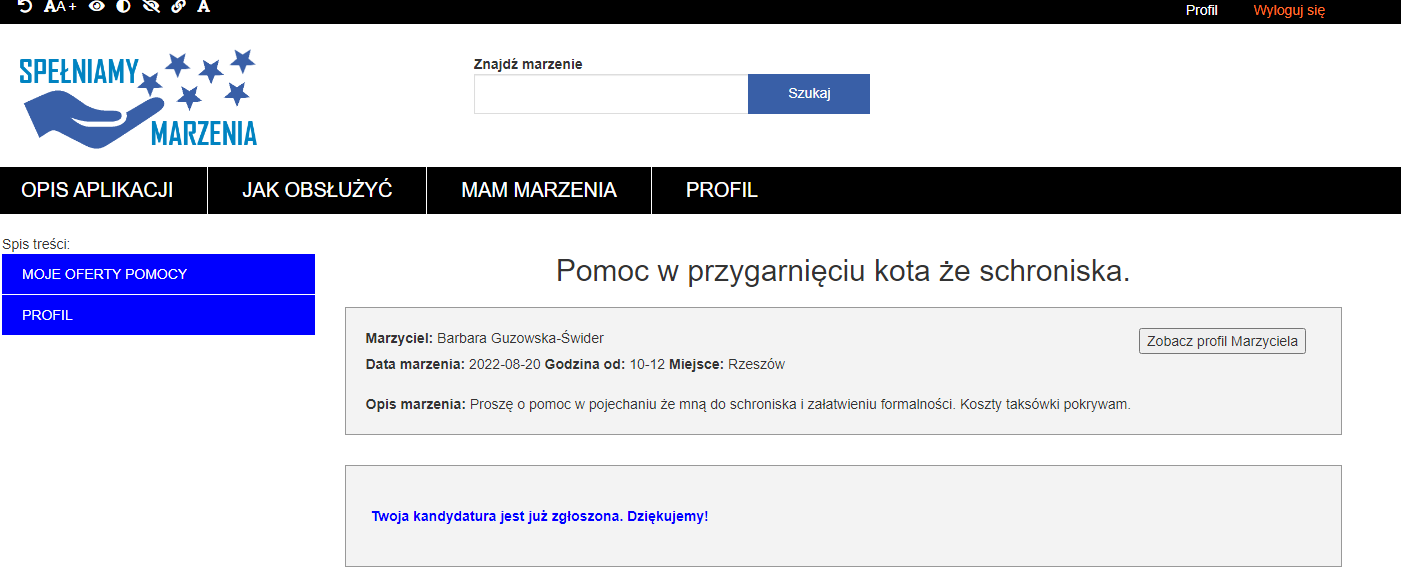Click the dream title heading about kota
1401x578 pixels.
point(842,271)
